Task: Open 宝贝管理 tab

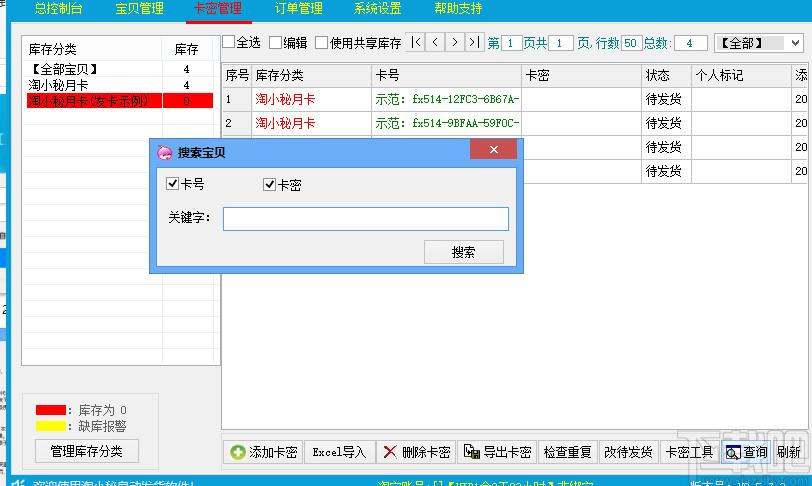Action: (139, 9)
